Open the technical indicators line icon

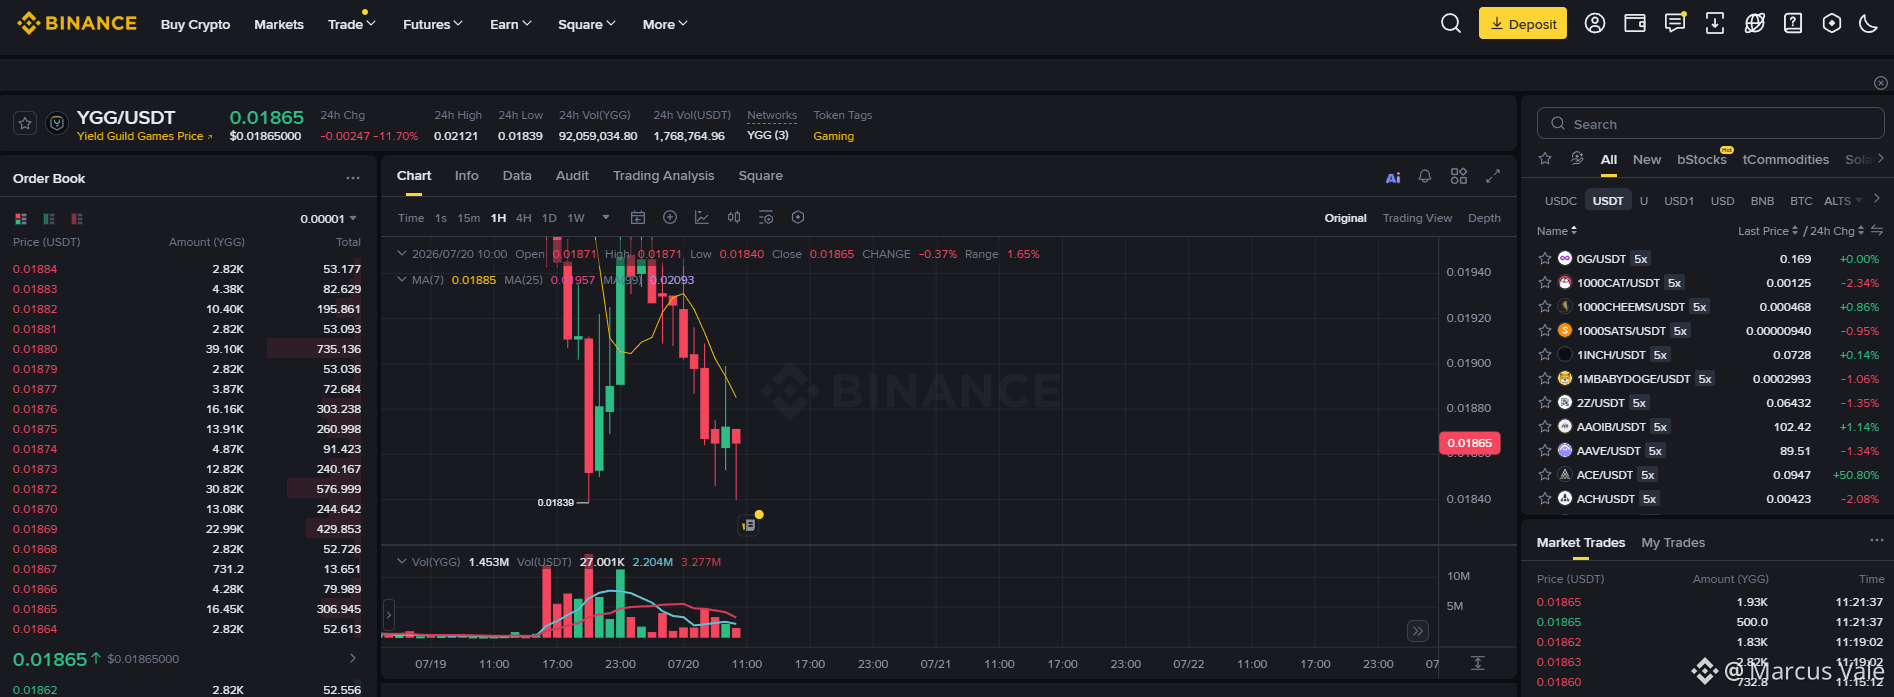click(702, 217)
